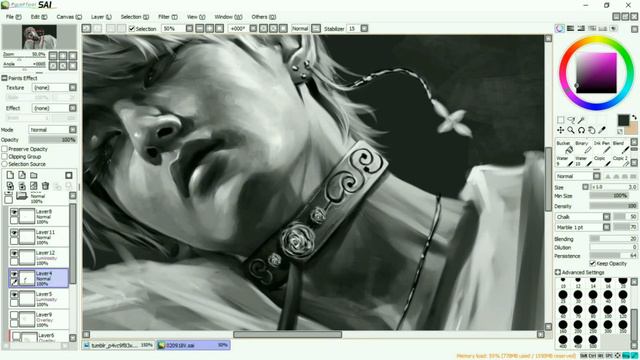Click the canvas horizontal scrollbar
The height and width of the screenshot is (360, 640).
(x=288, y=335)
